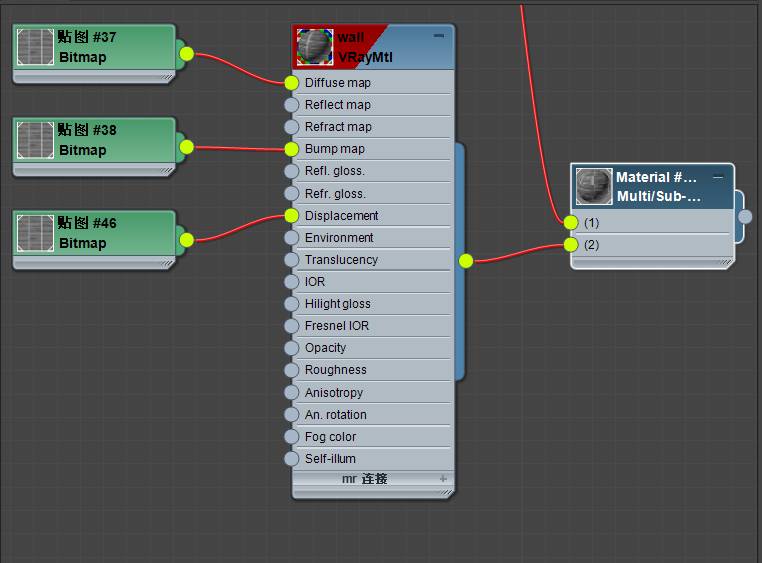Click the (1) input socket on Multi/Sub node
Viewport: 762px width, 563px height.
pyautogui.click(x=571, y=222)
